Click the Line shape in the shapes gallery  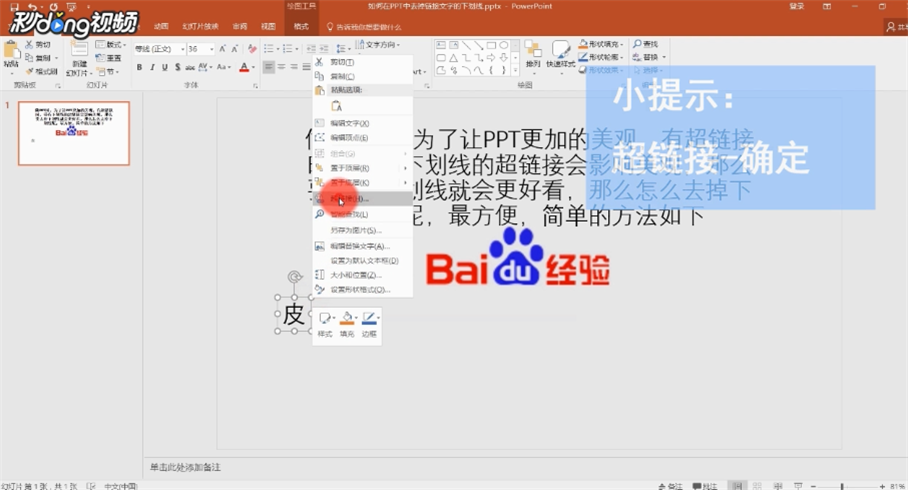coord(466,45)
